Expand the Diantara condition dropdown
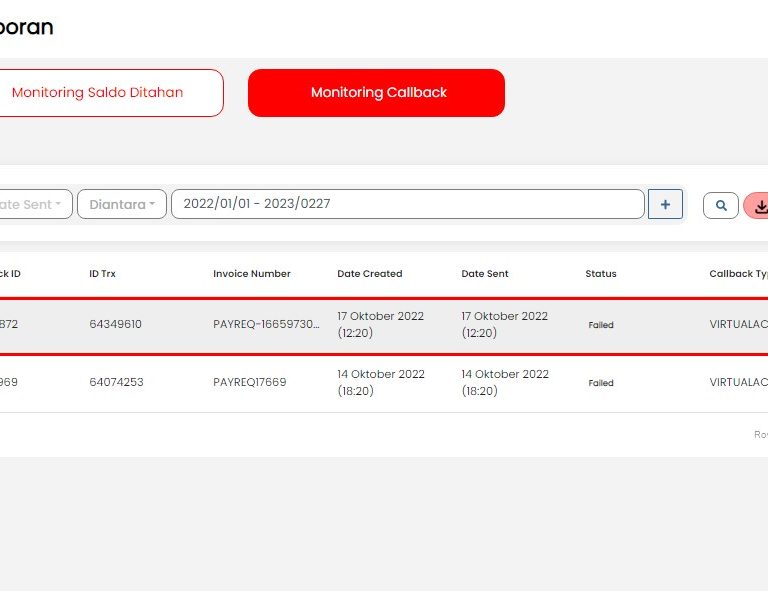The image size is (768, 591). point(122,204)
